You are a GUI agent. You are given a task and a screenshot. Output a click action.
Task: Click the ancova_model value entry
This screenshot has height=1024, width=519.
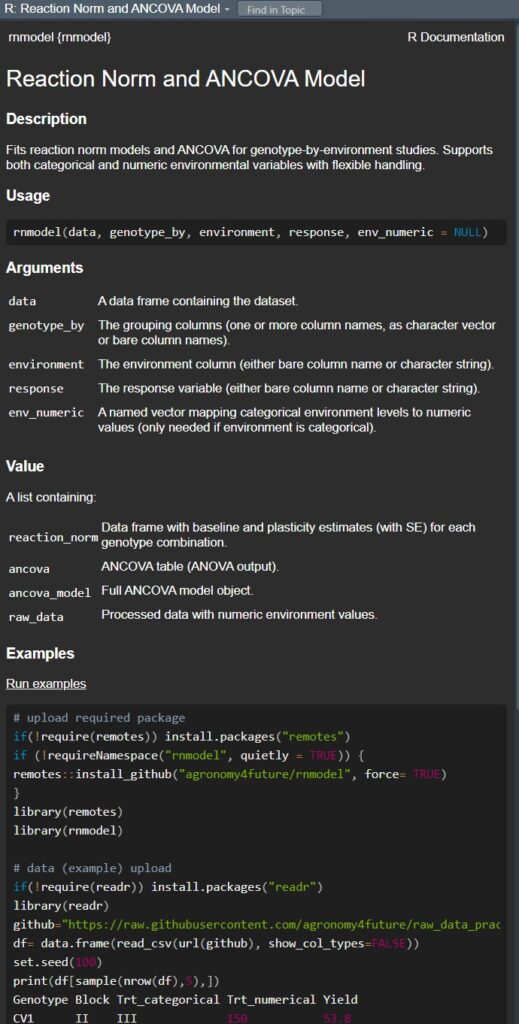(50, 593)
